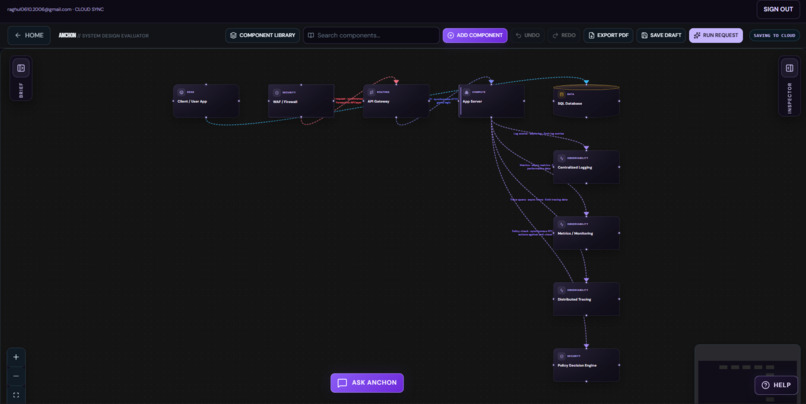The height and width of the screenshot is (404, 806).
Task: Select the WAF / Firewall label
Action: [285, 102]
